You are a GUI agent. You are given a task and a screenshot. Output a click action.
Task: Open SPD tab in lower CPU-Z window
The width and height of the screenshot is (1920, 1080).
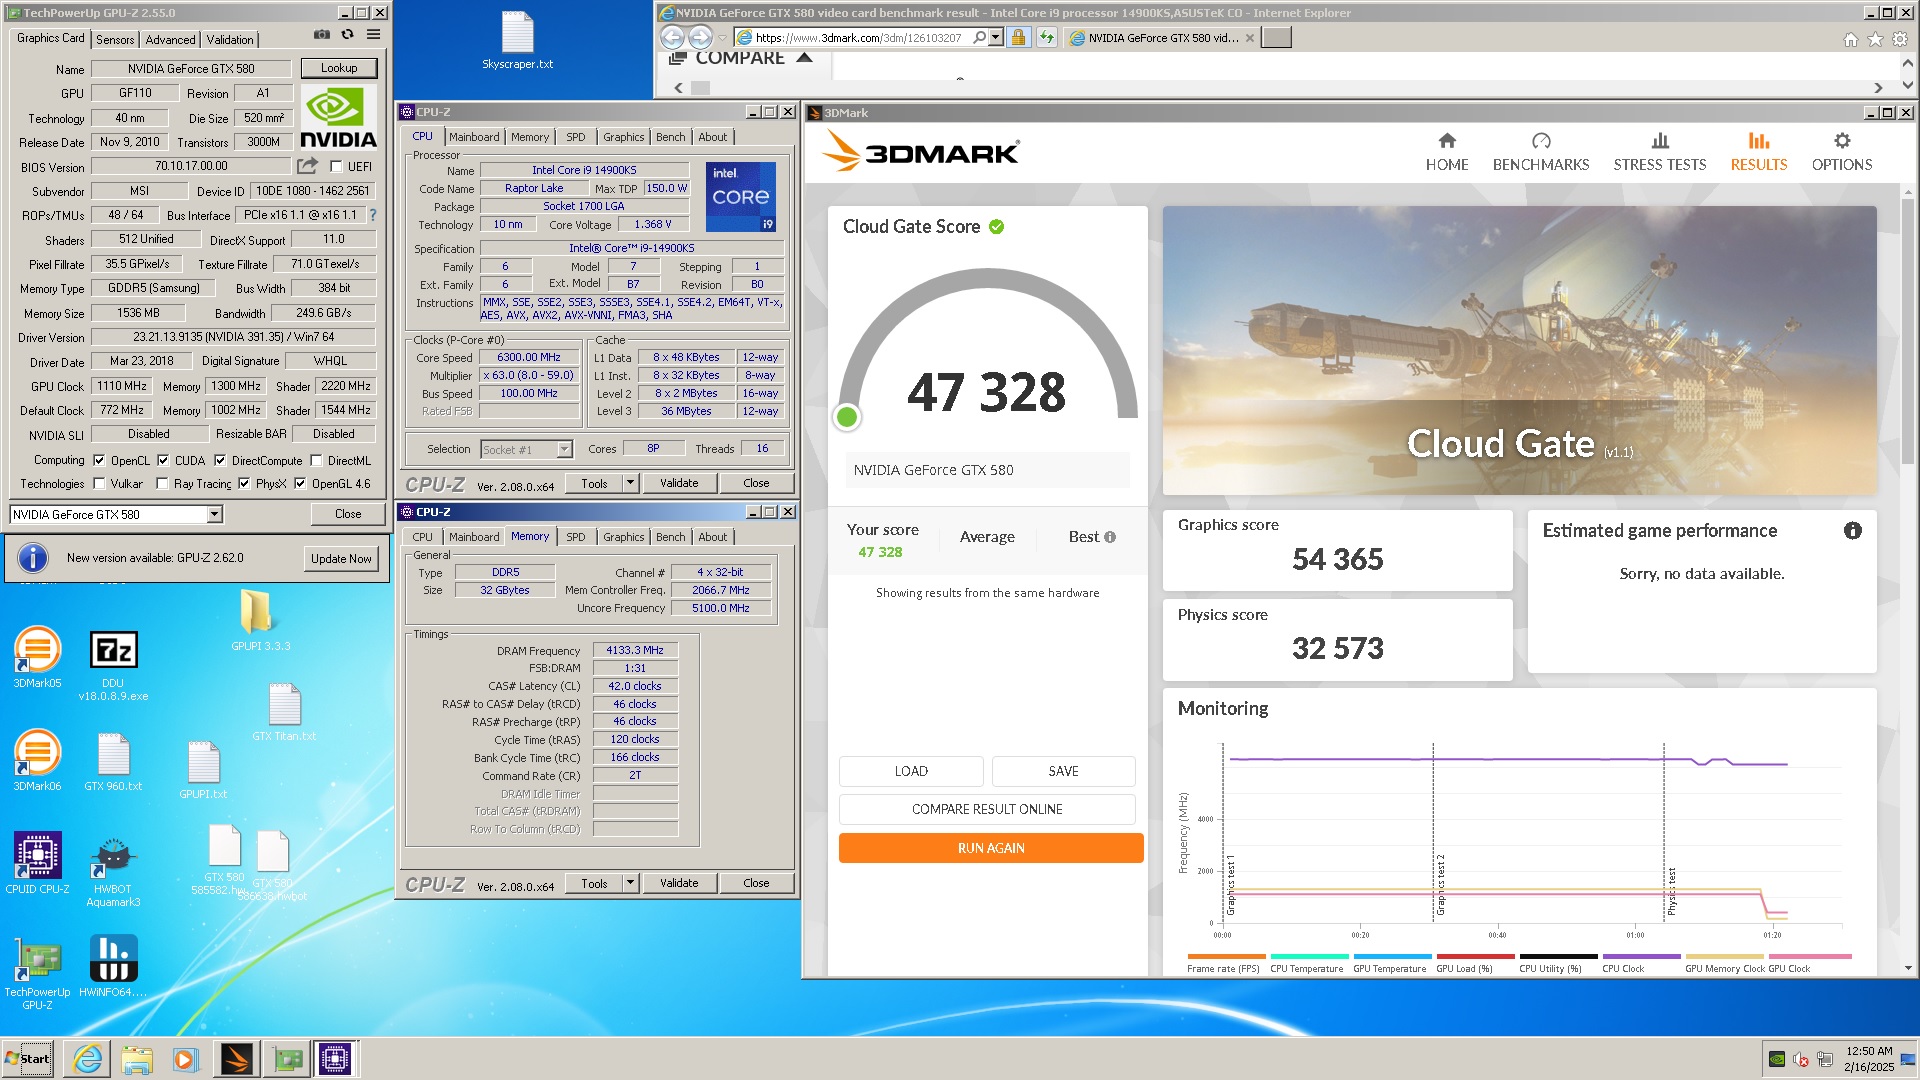click(576, 537)
